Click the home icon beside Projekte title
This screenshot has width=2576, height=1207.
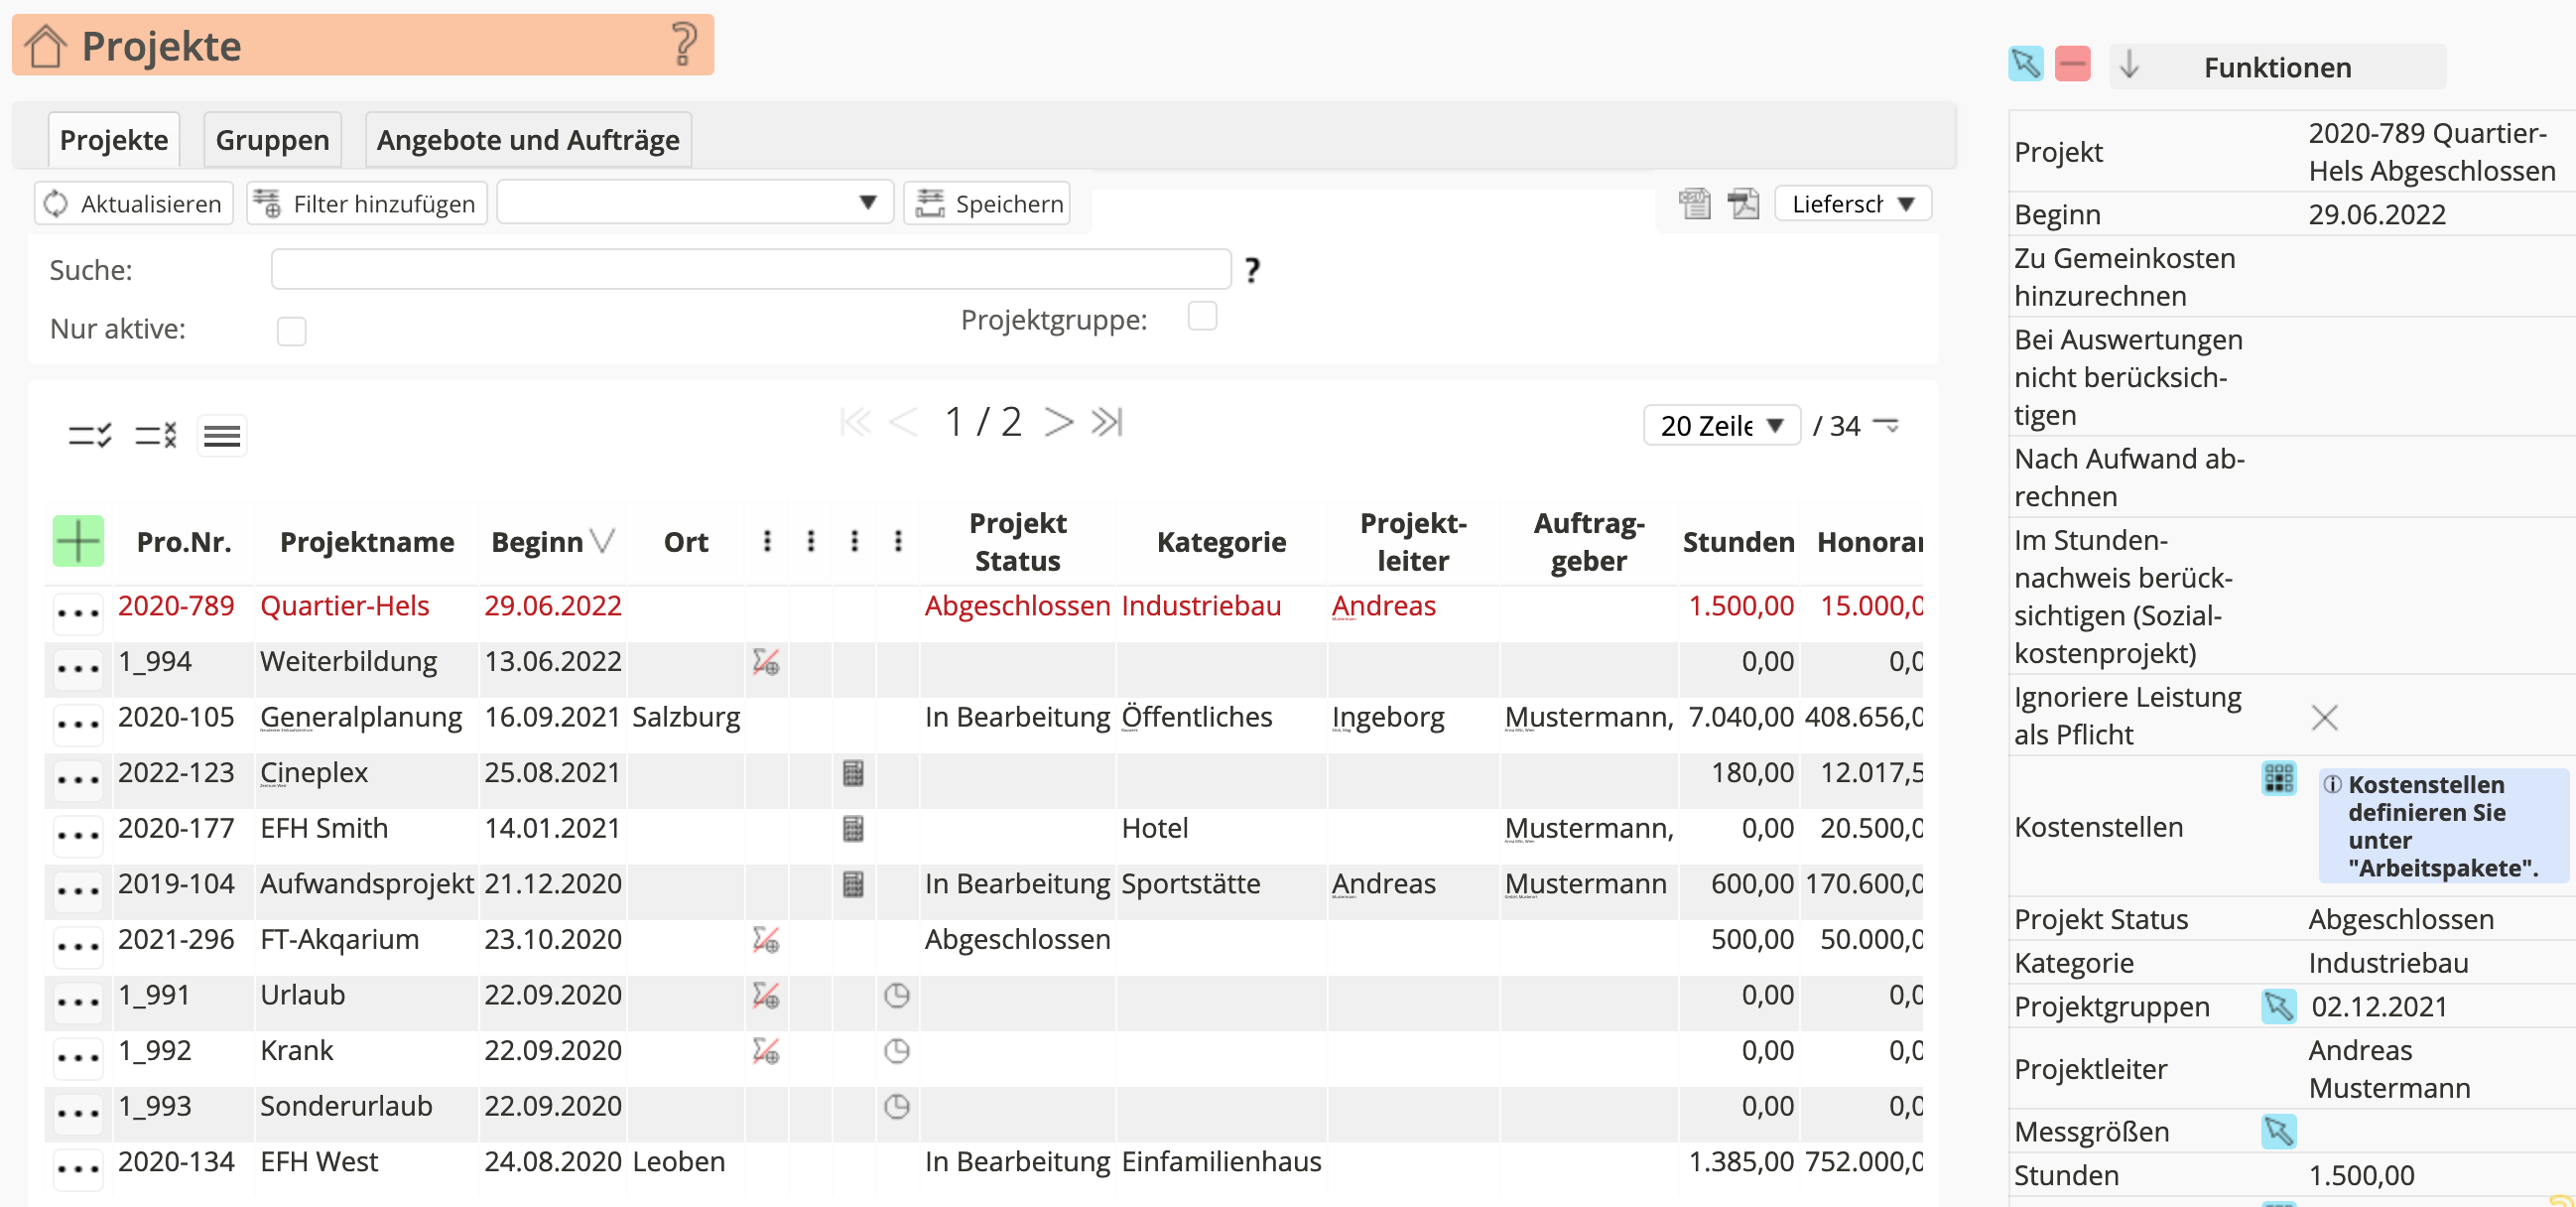pyautogui.click(x=46, y=46)
